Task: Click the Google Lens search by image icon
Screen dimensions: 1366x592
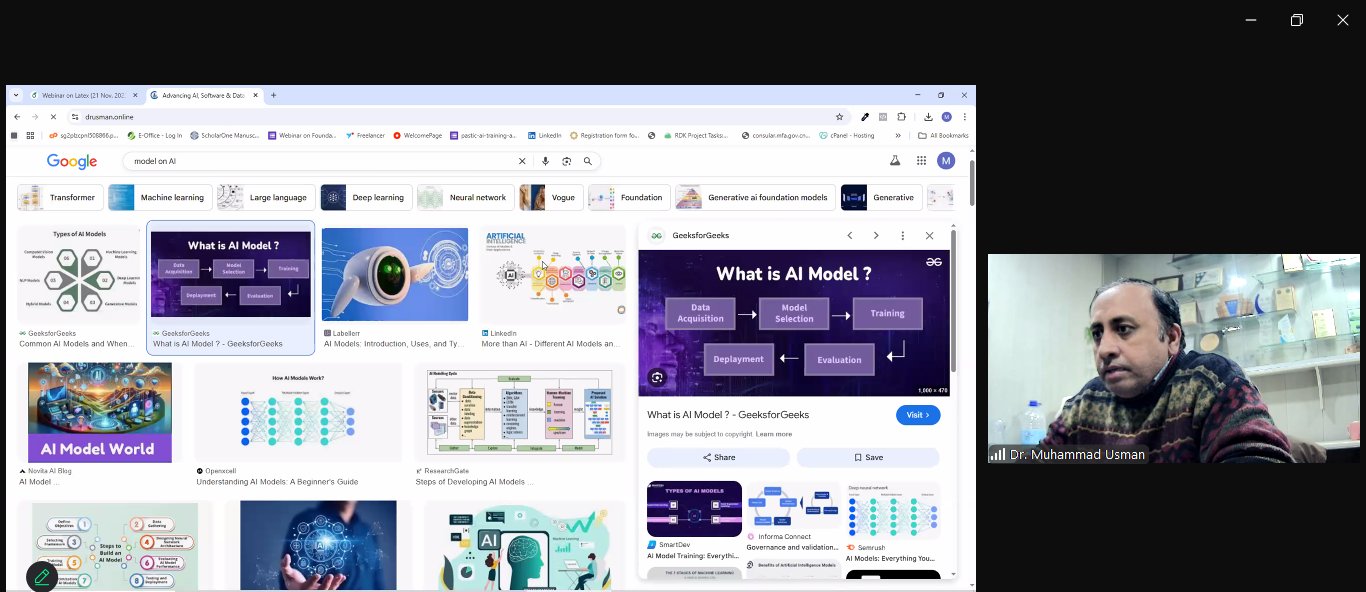Action: click(566, 161)
